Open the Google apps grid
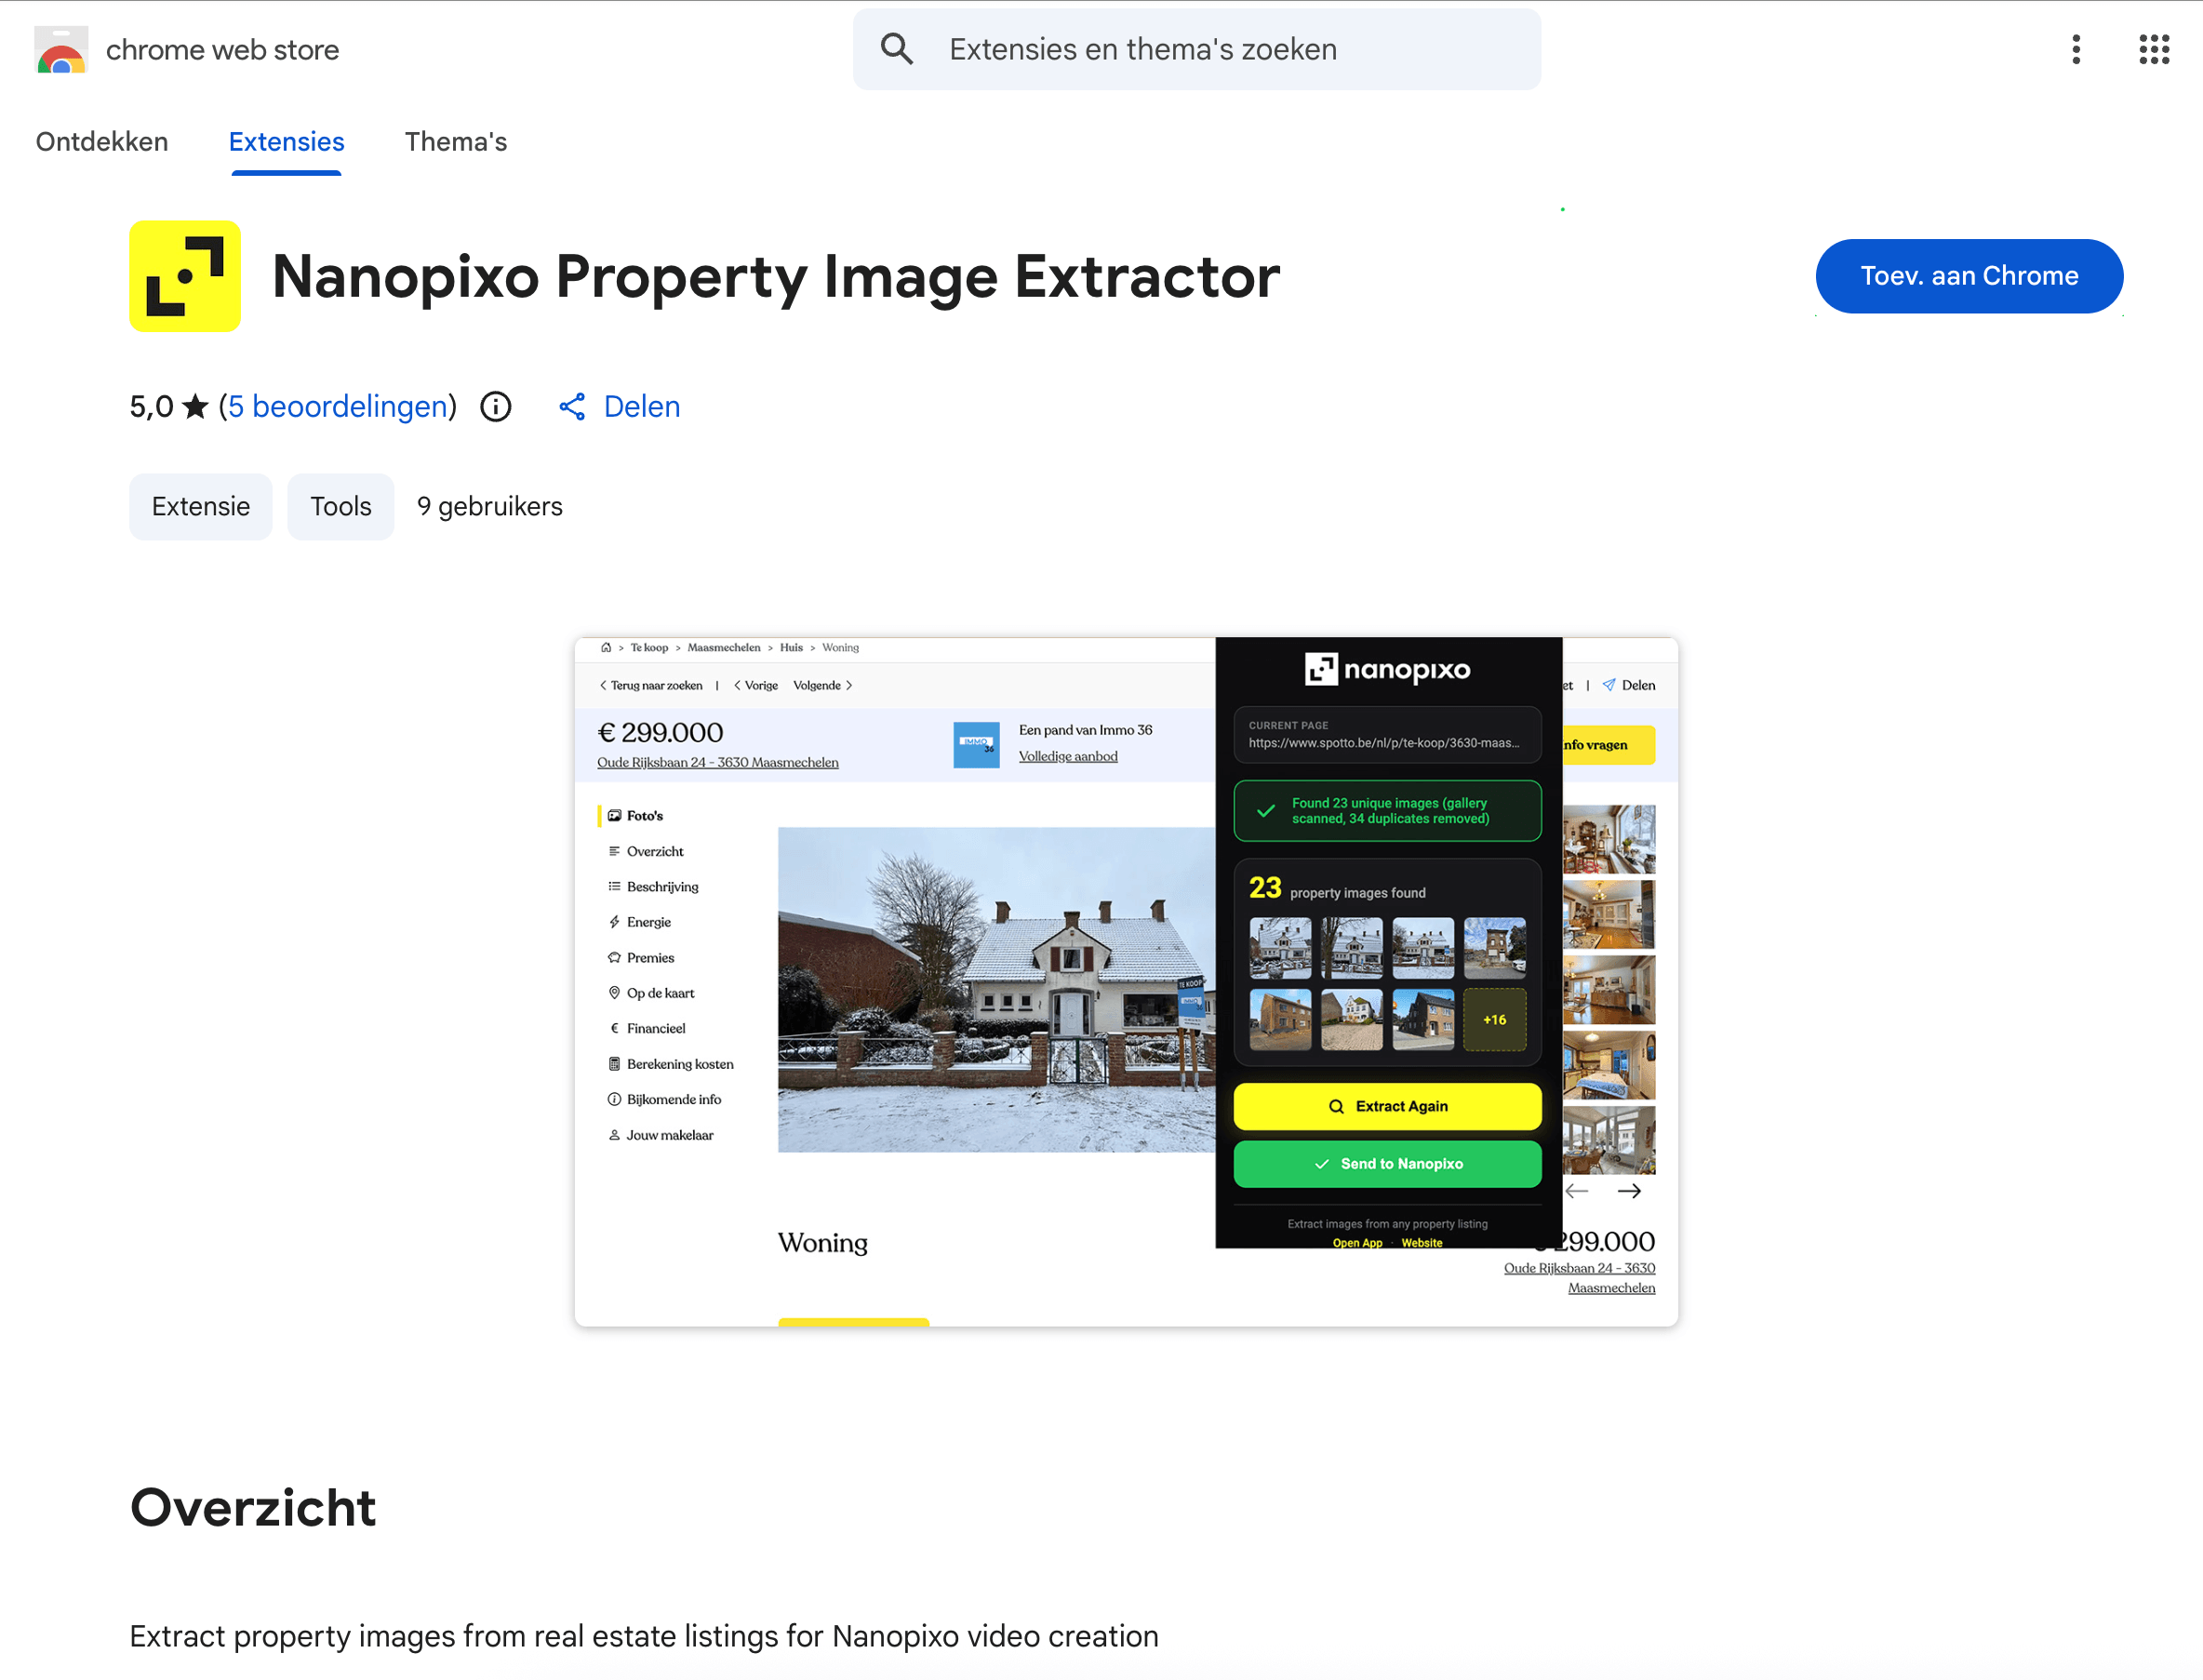This screenshot has width=2203, height=1680. 2154,49
